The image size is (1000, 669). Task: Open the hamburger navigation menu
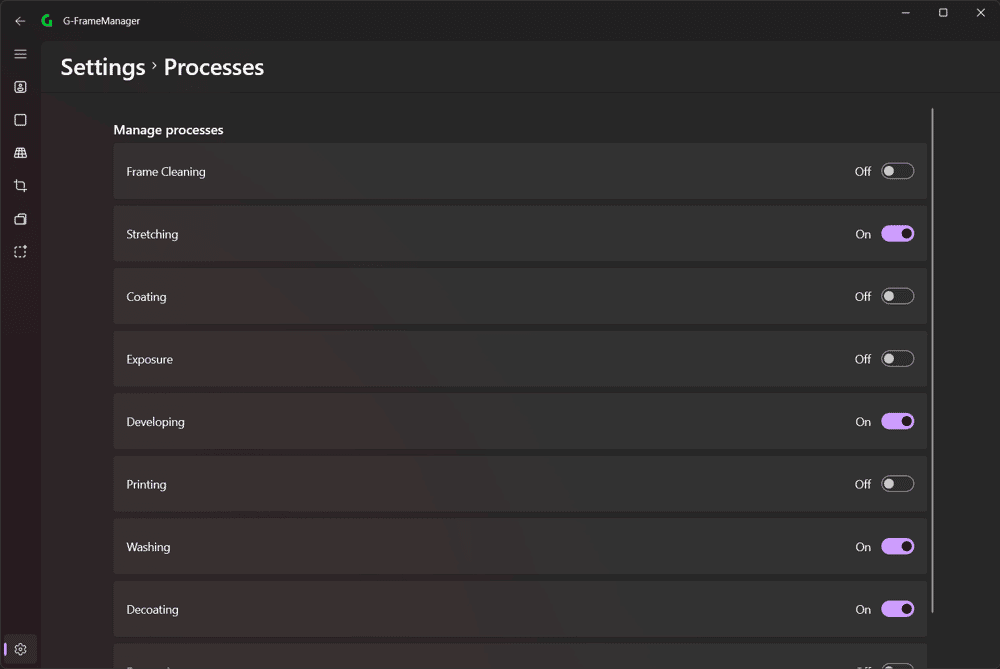[x=20, y=54]
